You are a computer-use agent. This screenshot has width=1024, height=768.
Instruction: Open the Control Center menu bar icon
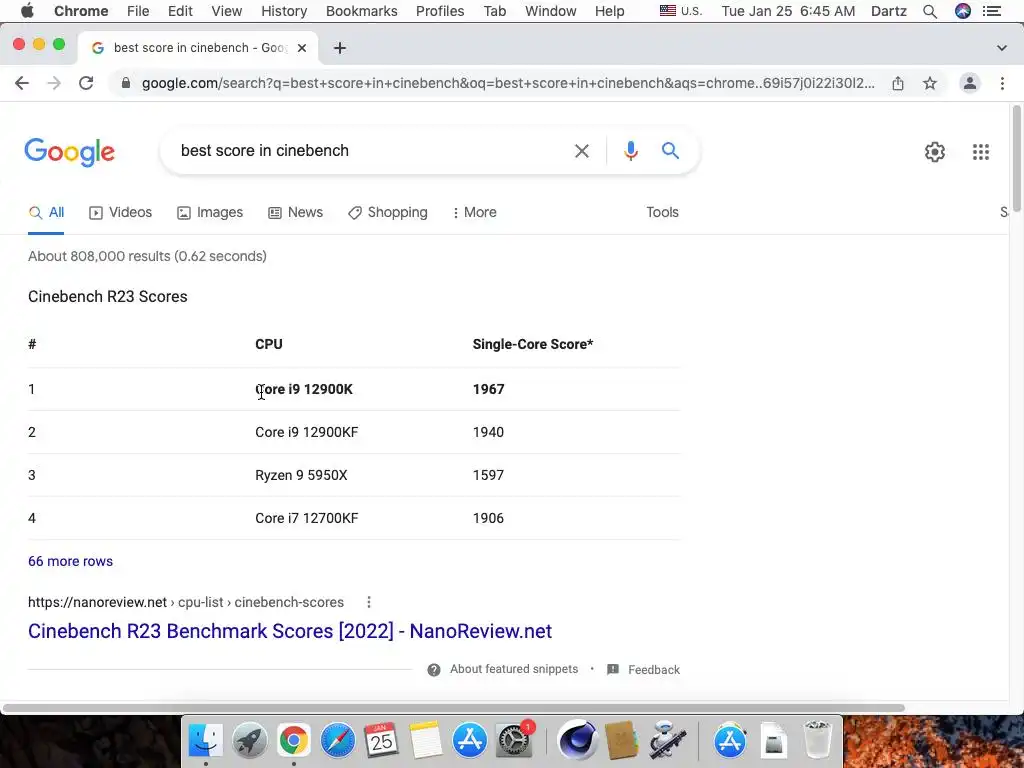991,11
